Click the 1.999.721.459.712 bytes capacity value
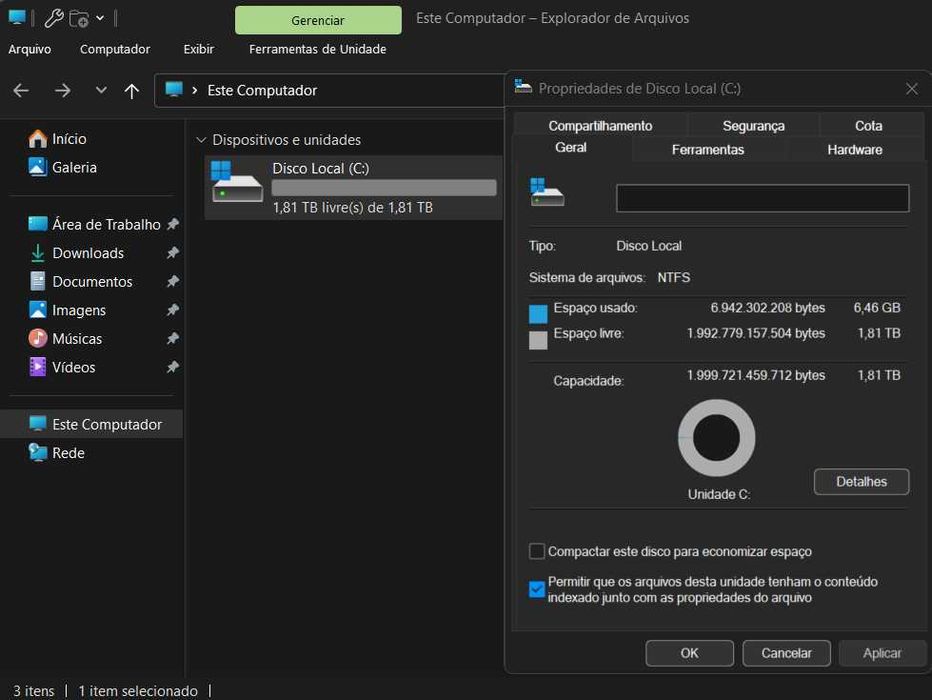932x700 pixels. click(755, 376)
